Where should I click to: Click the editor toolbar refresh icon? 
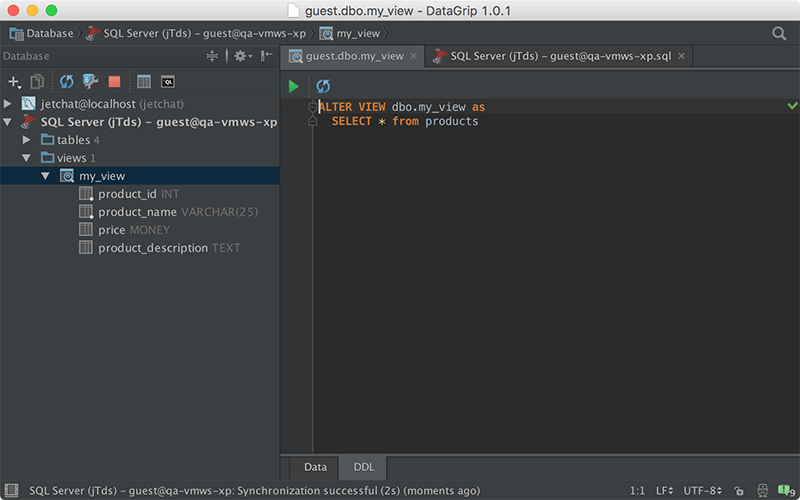323,86
